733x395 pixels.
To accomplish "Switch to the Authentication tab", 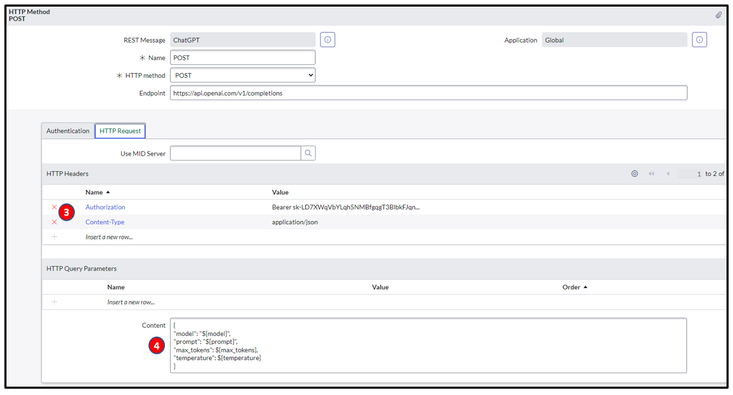I will [x=68, y=131].
